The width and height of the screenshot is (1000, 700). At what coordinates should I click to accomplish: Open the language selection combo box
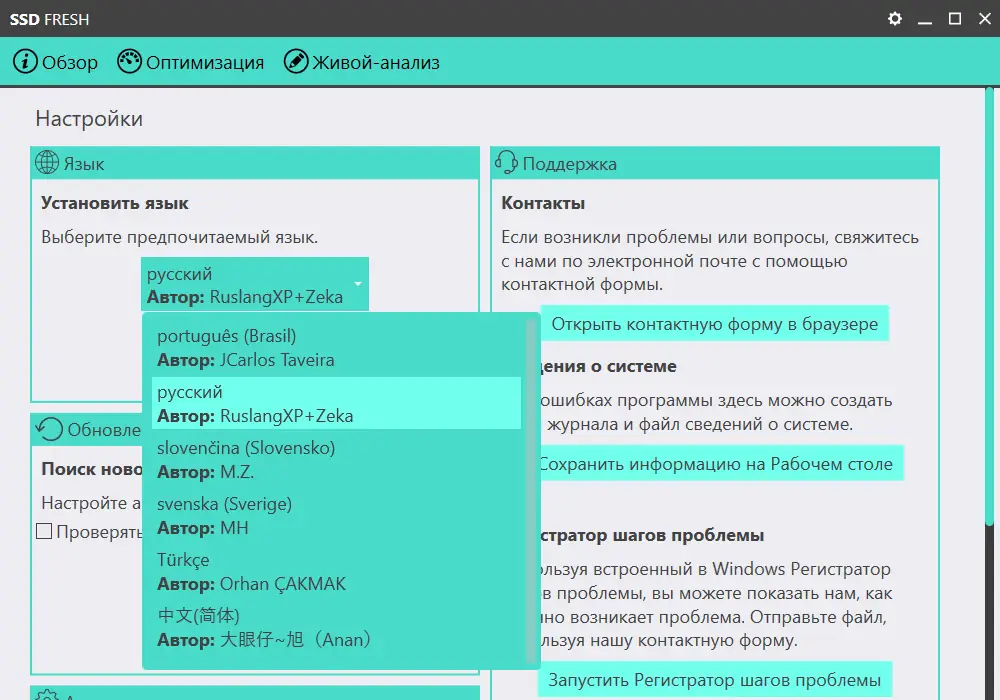(255, 283)
